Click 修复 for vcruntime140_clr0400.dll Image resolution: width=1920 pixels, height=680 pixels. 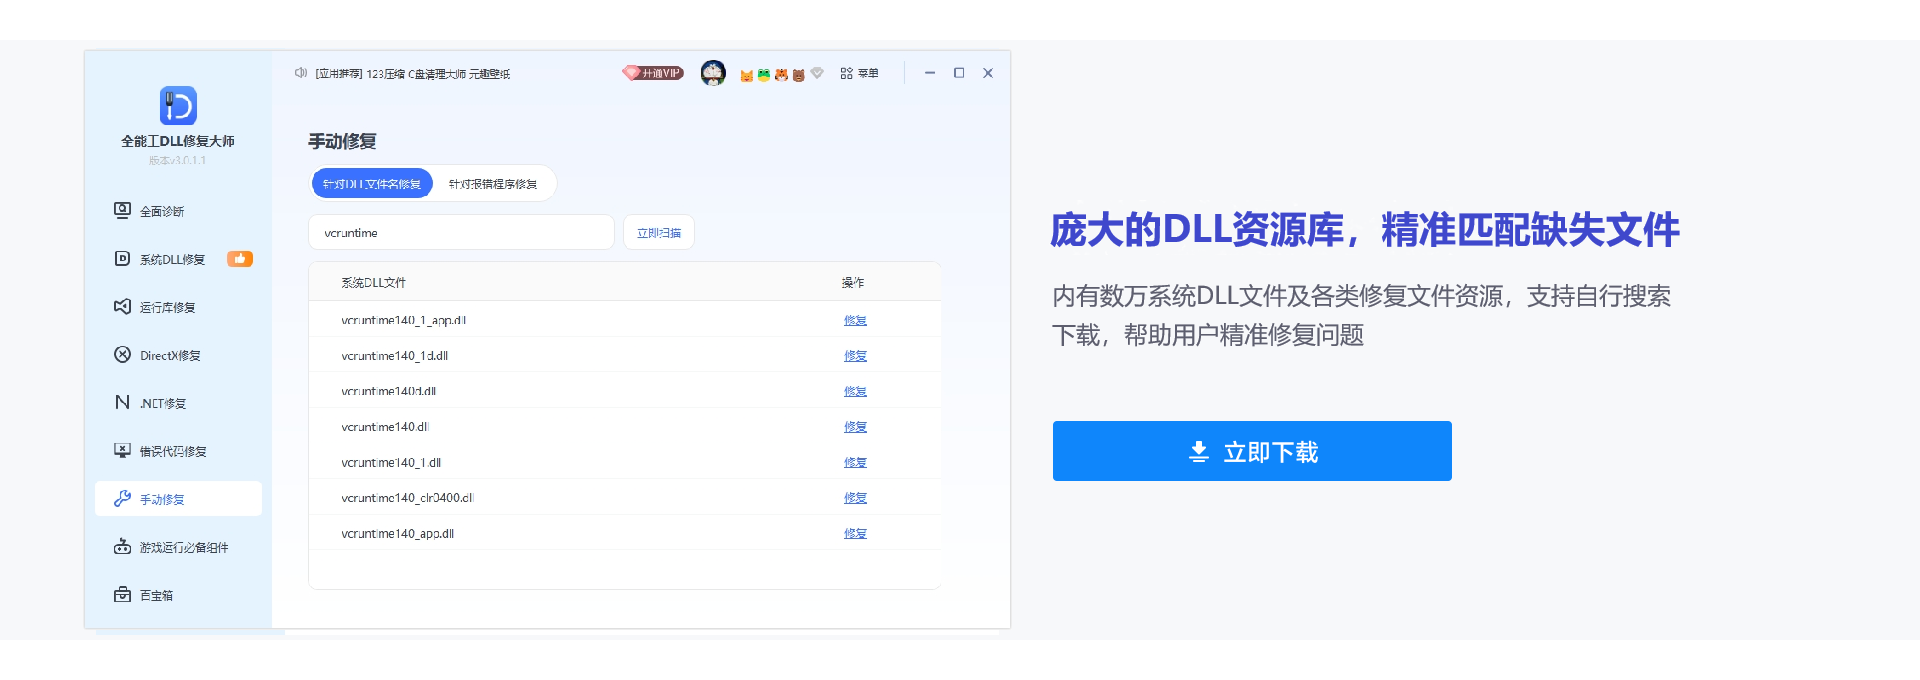point(855,498)
